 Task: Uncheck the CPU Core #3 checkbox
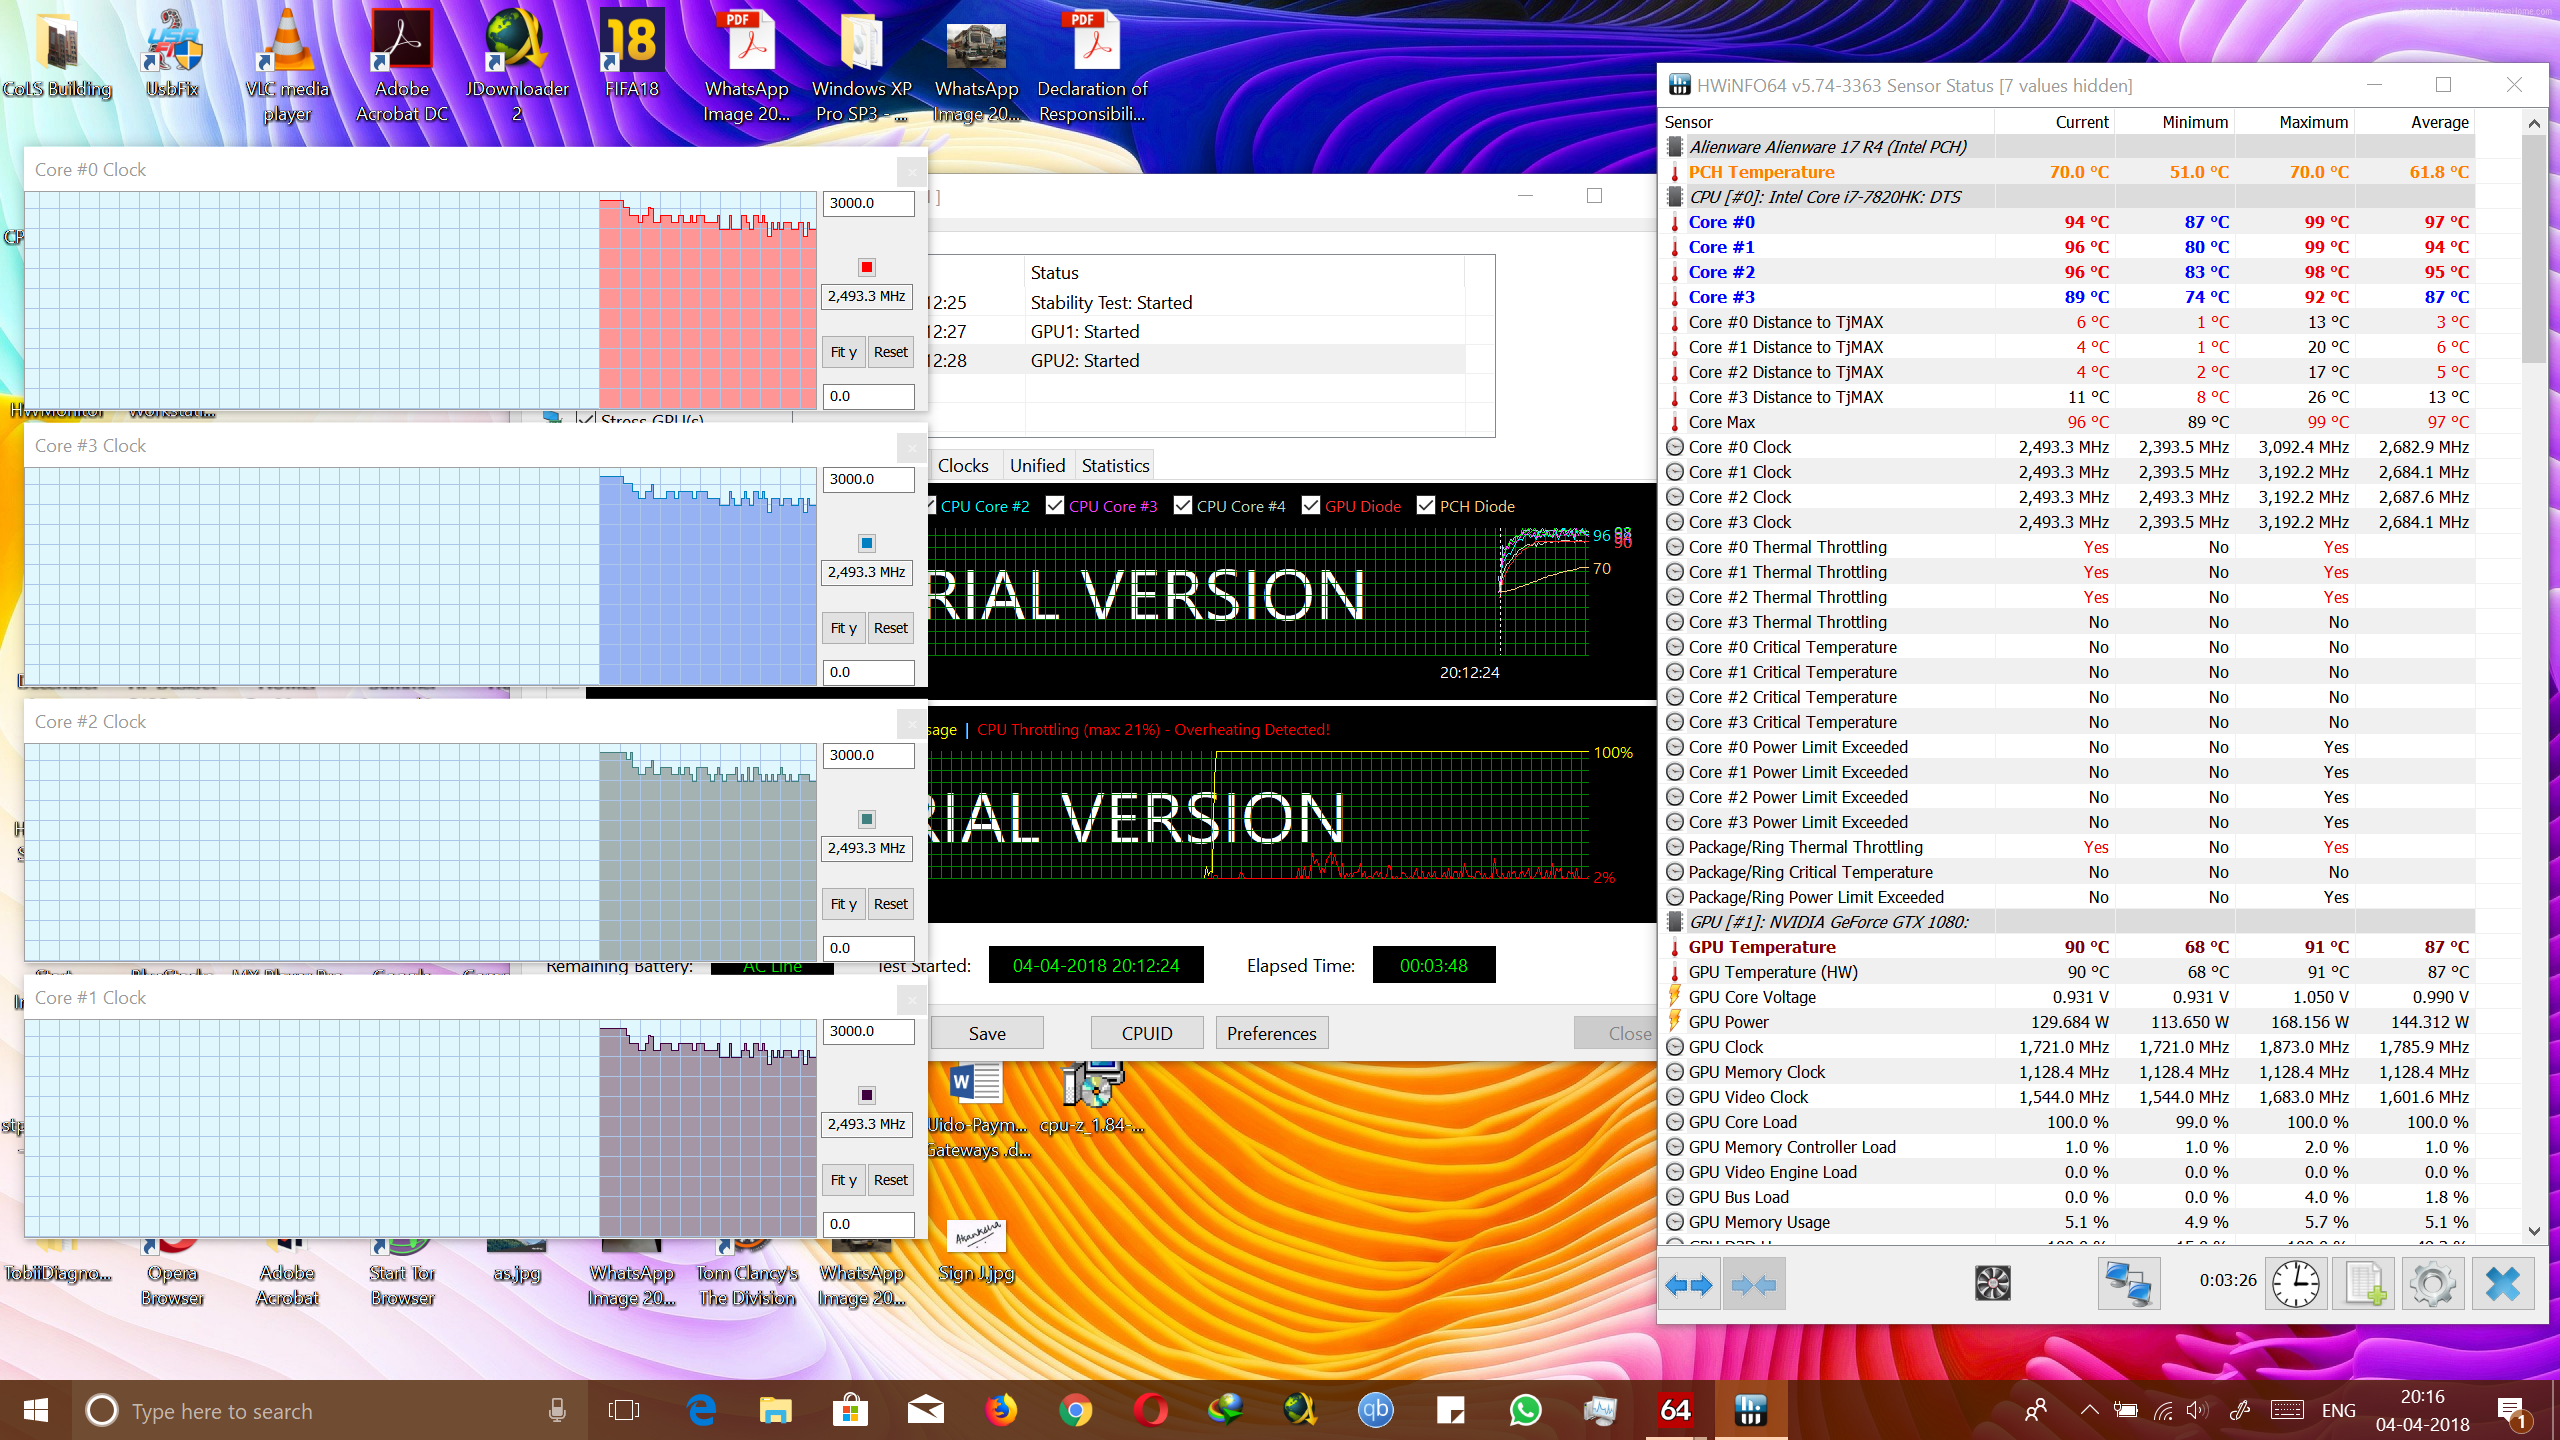(1055, 506)
